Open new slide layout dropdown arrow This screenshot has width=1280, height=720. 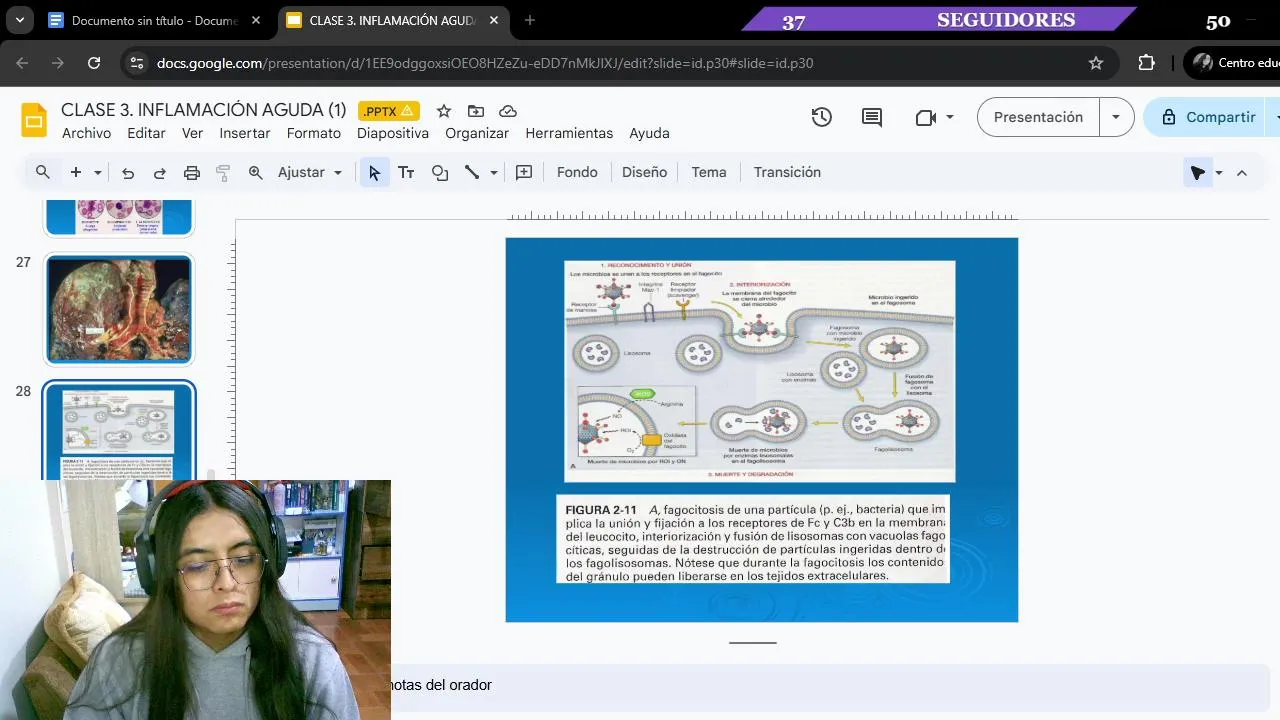(x=97, y=172)
